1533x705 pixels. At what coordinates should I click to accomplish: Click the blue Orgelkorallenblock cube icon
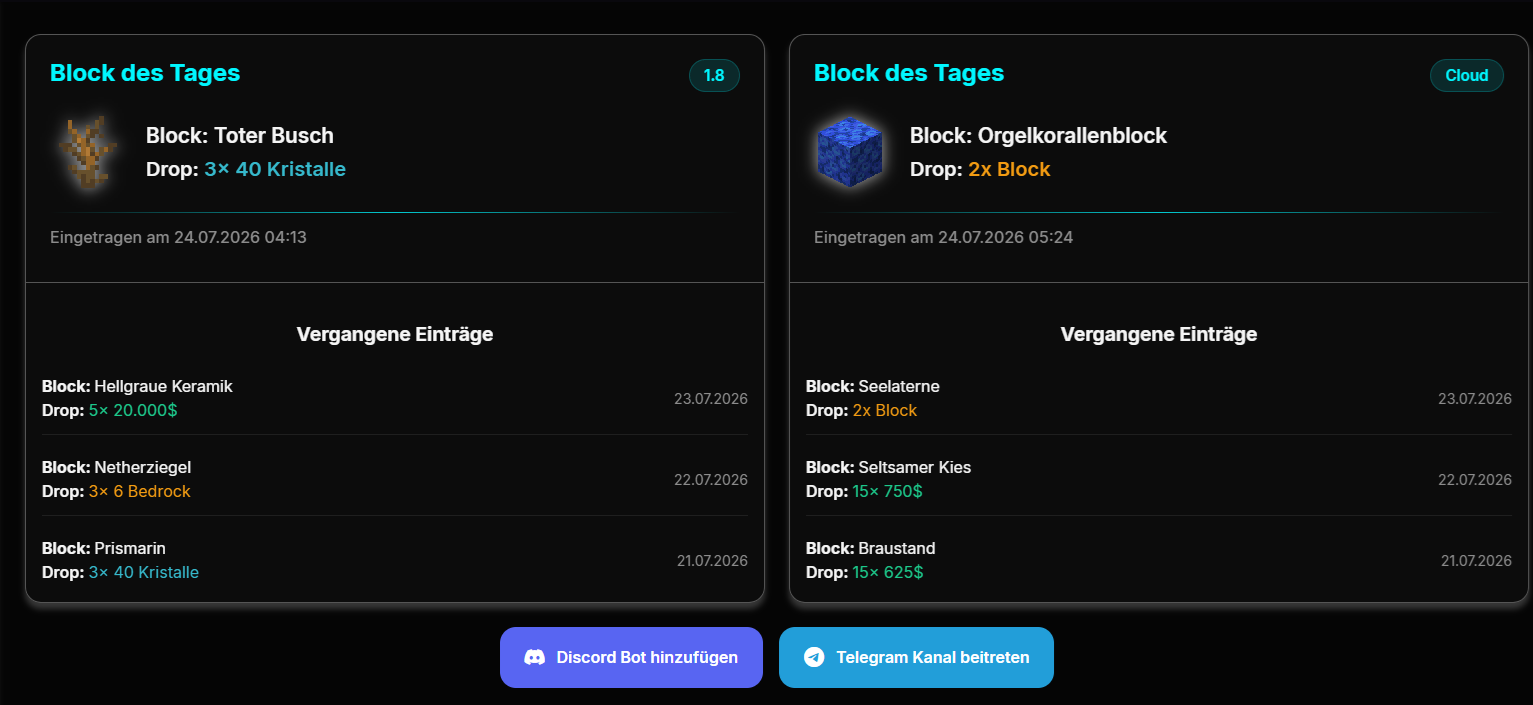pyautogui.click(x=850, y=152)
